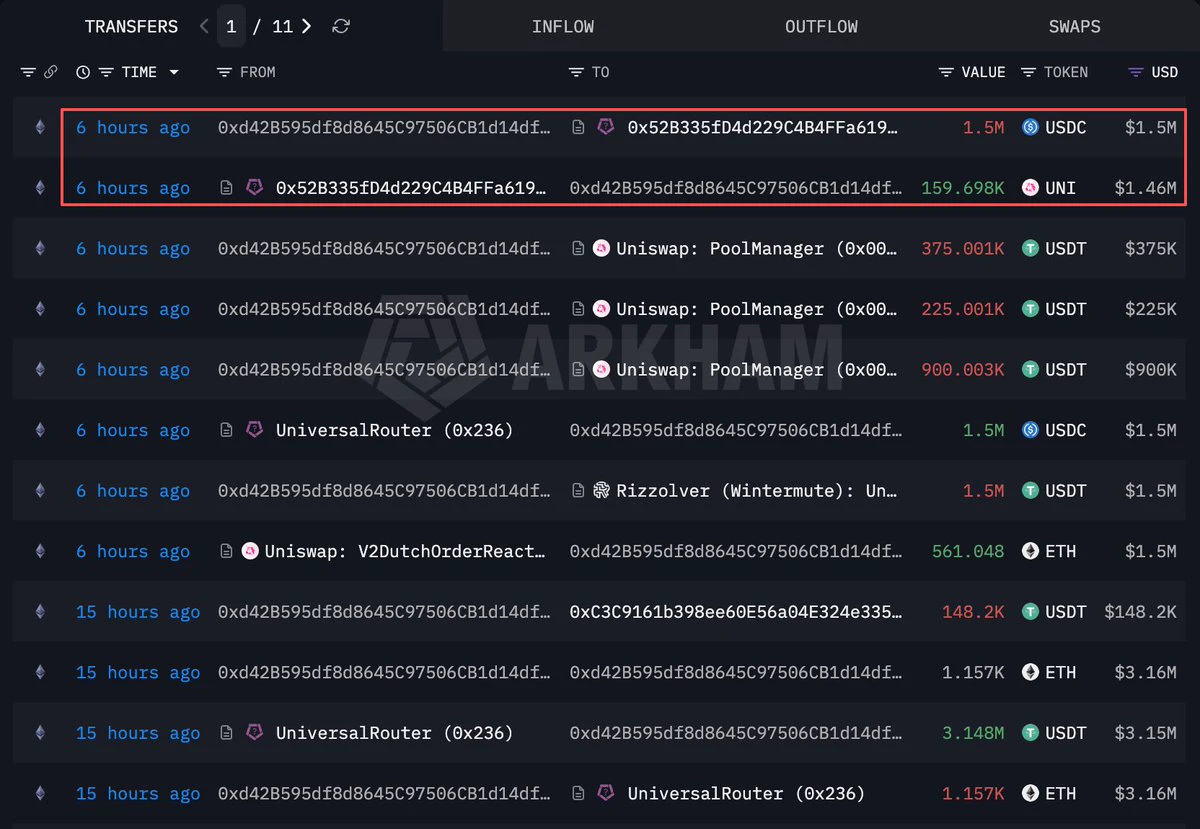Click the contract document icon in the Rizzolver row
The width and height of the screenshot is (1200, 829).
click(x=578, y=491)
